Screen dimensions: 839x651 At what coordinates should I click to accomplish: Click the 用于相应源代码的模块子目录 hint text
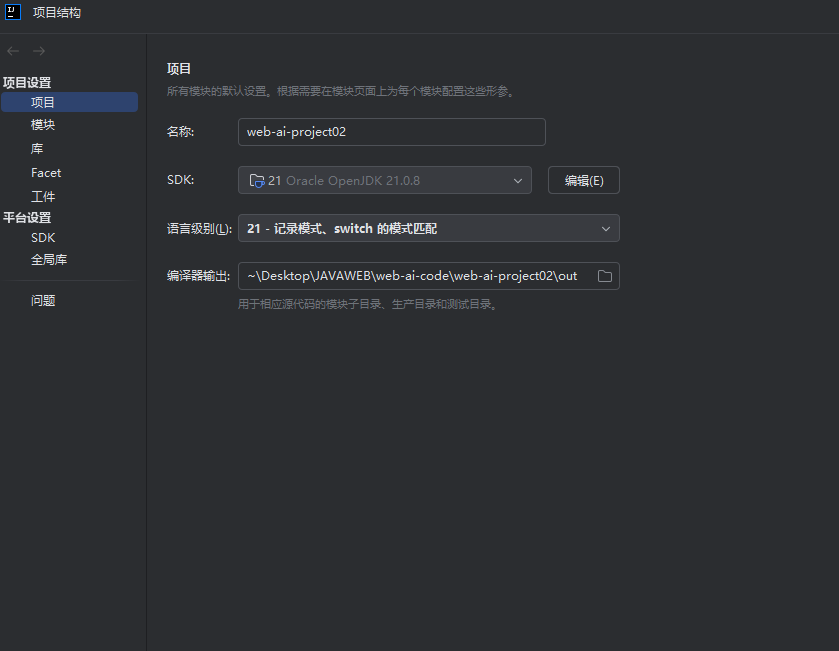[x=368, y=304]
